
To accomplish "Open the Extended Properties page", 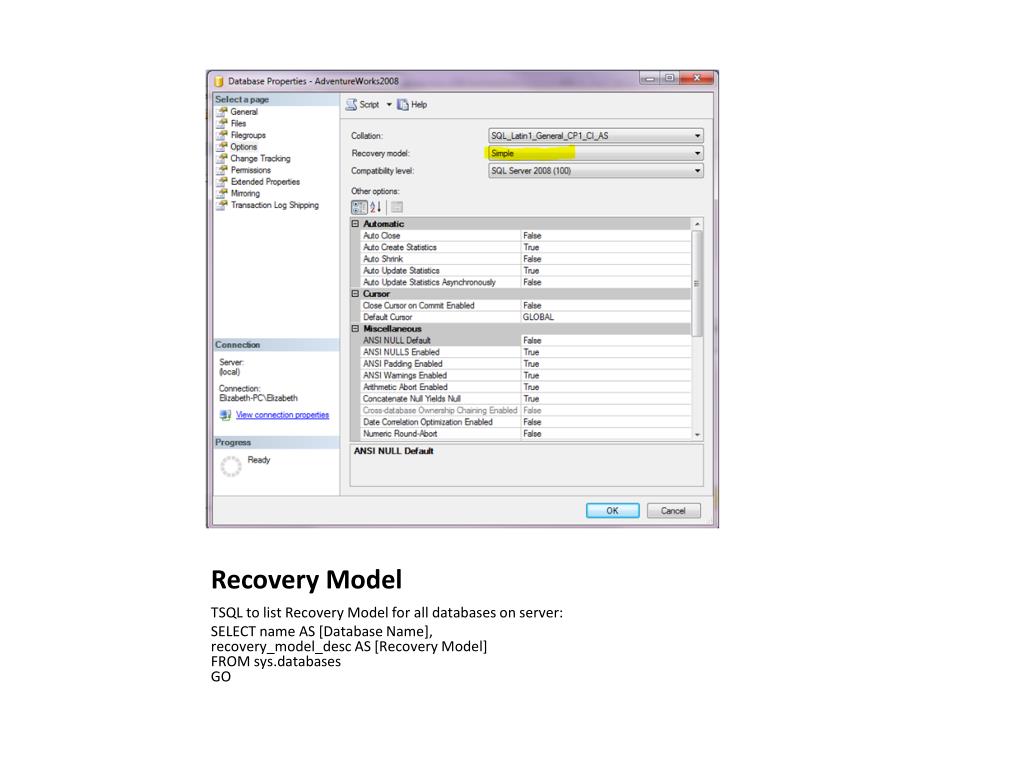I will coord(265,182).
